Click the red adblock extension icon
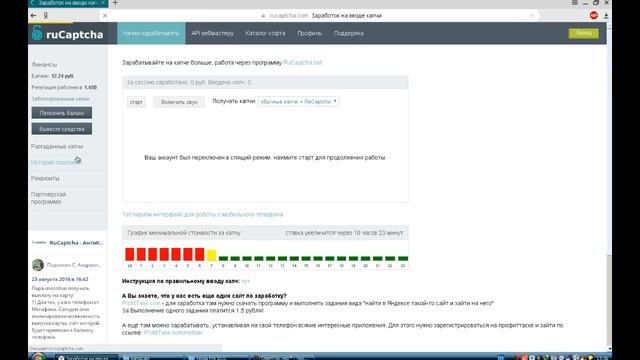640x360 pixels. [594, 16]
